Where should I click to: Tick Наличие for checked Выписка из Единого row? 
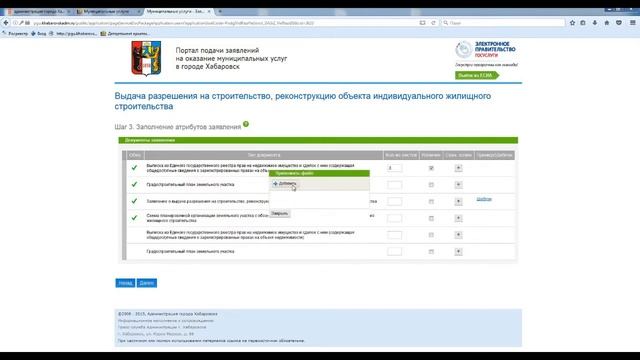pos(431,168)
